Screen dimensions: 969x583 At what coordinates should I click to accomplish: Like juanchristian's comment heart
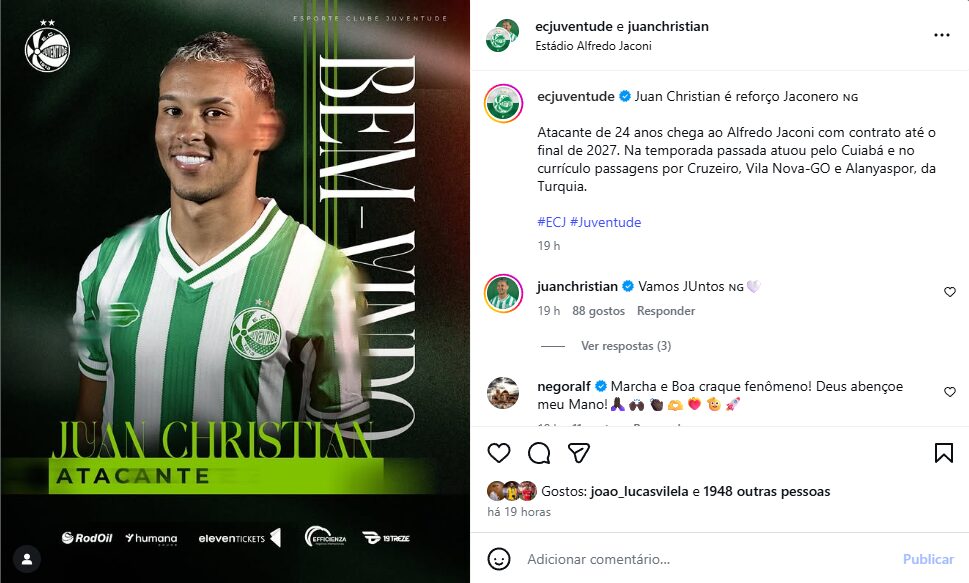pos(950,292)
